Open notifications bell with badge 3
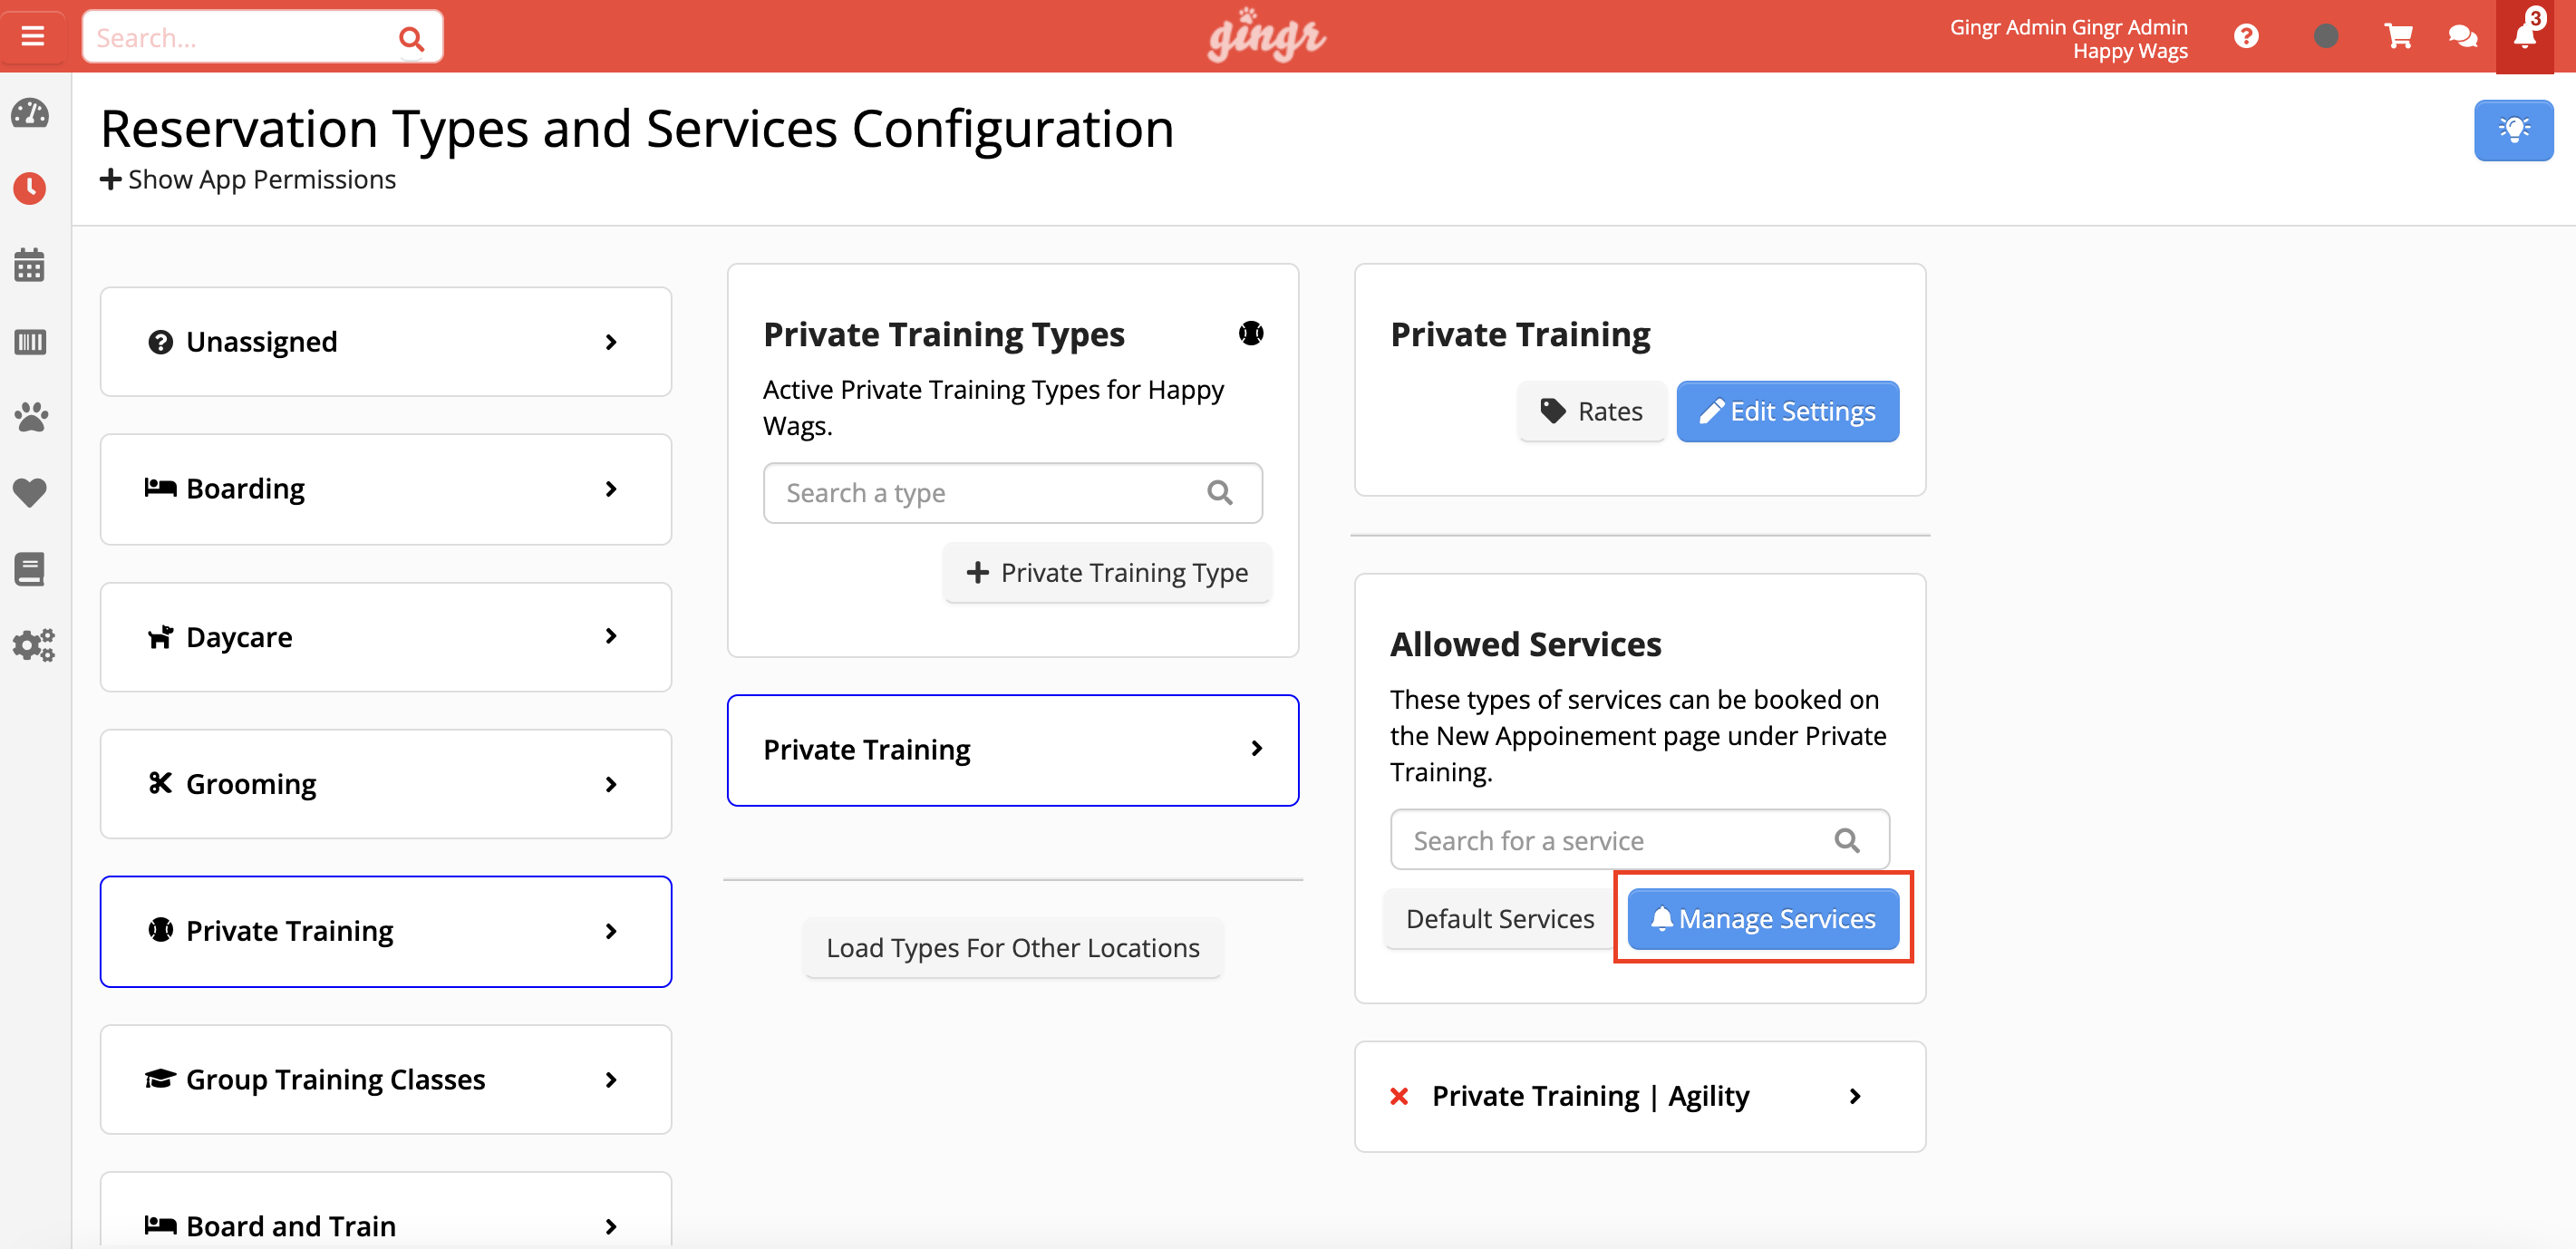 click(x=2526, y=35)
